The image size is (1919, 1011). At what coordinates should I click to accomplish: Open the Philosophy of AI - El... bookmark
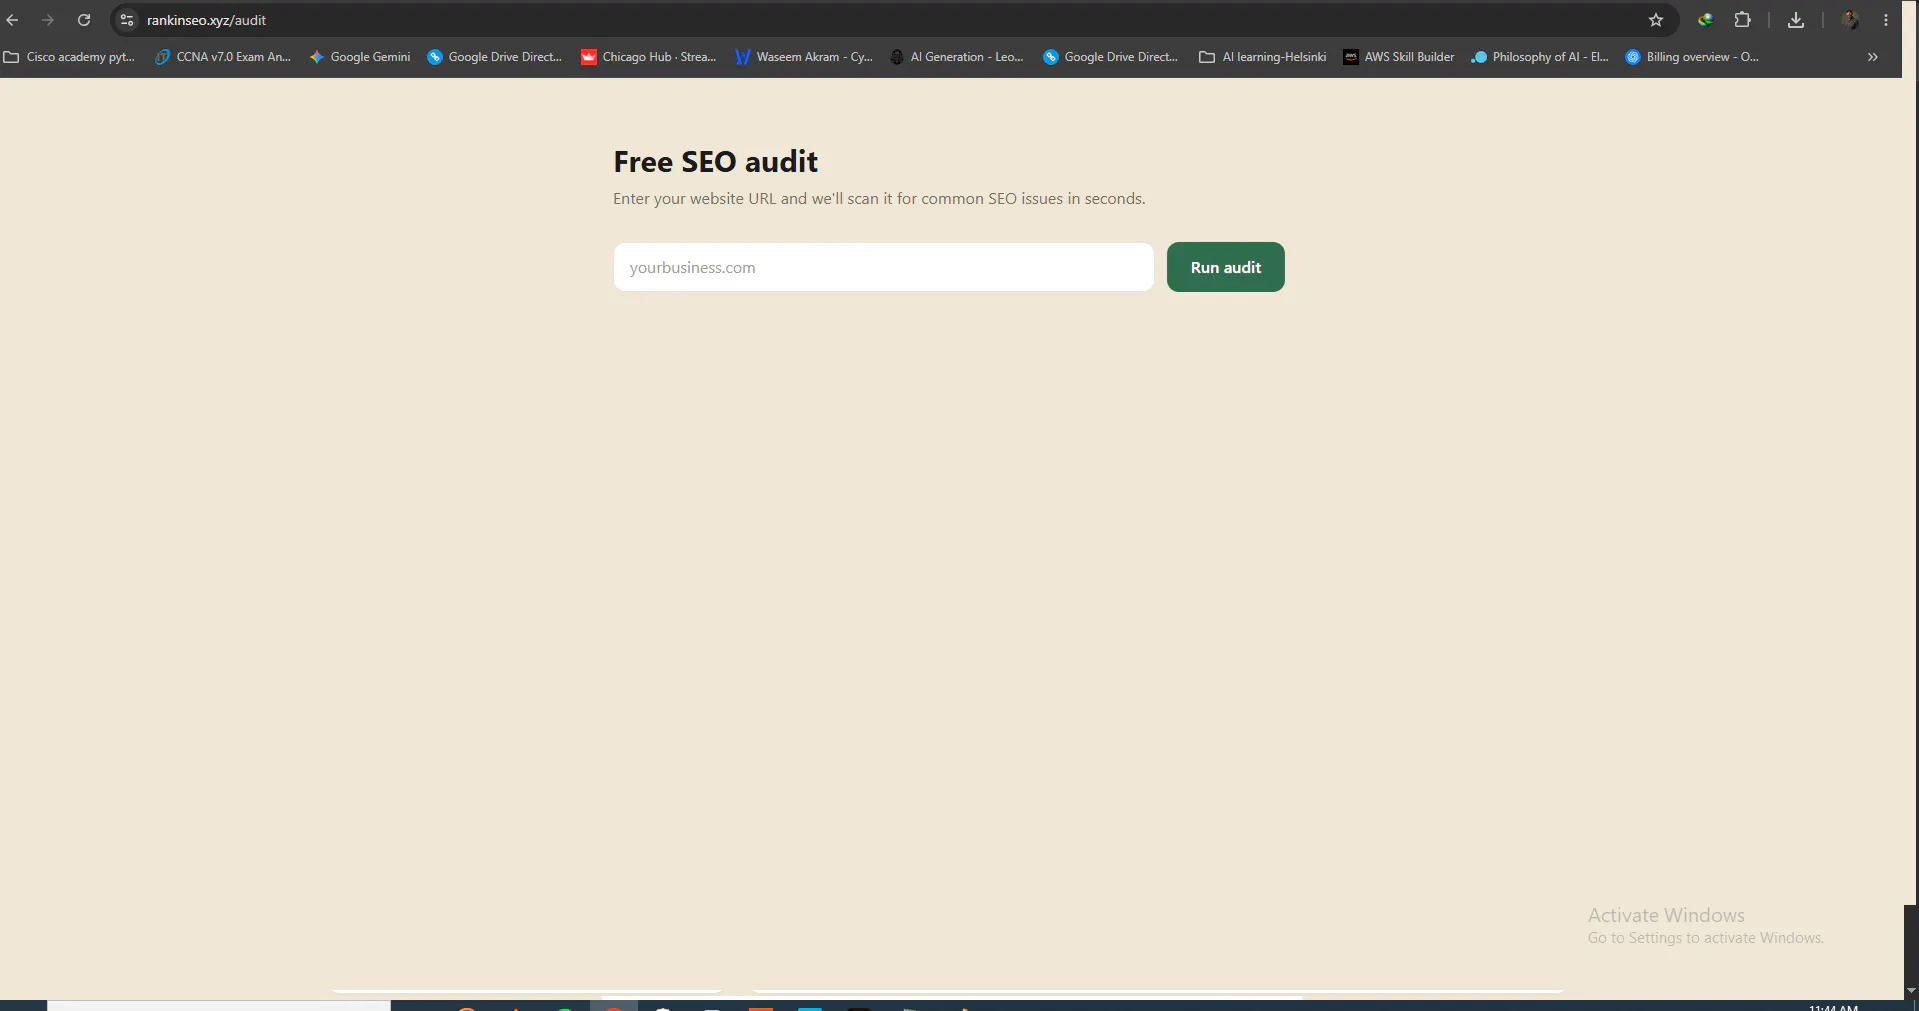[1540, 57]
